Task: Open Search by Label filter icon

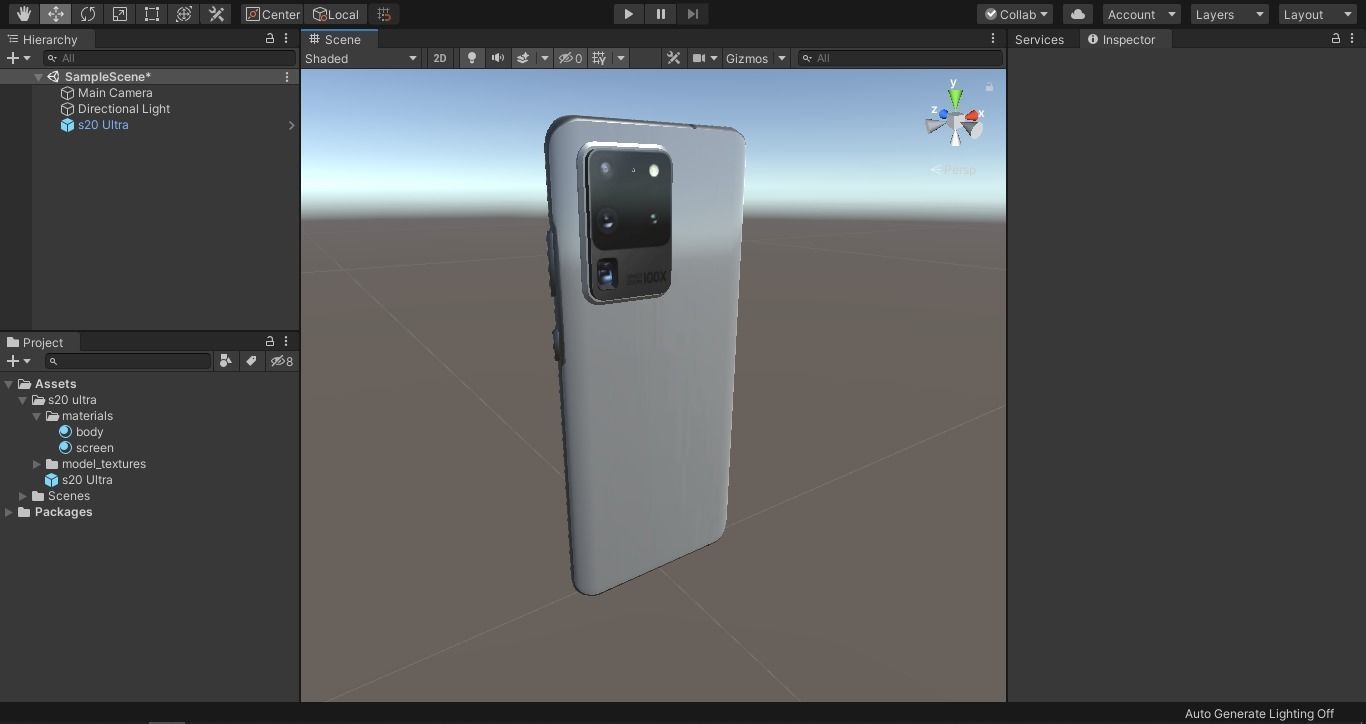Action: click(251, 361)
